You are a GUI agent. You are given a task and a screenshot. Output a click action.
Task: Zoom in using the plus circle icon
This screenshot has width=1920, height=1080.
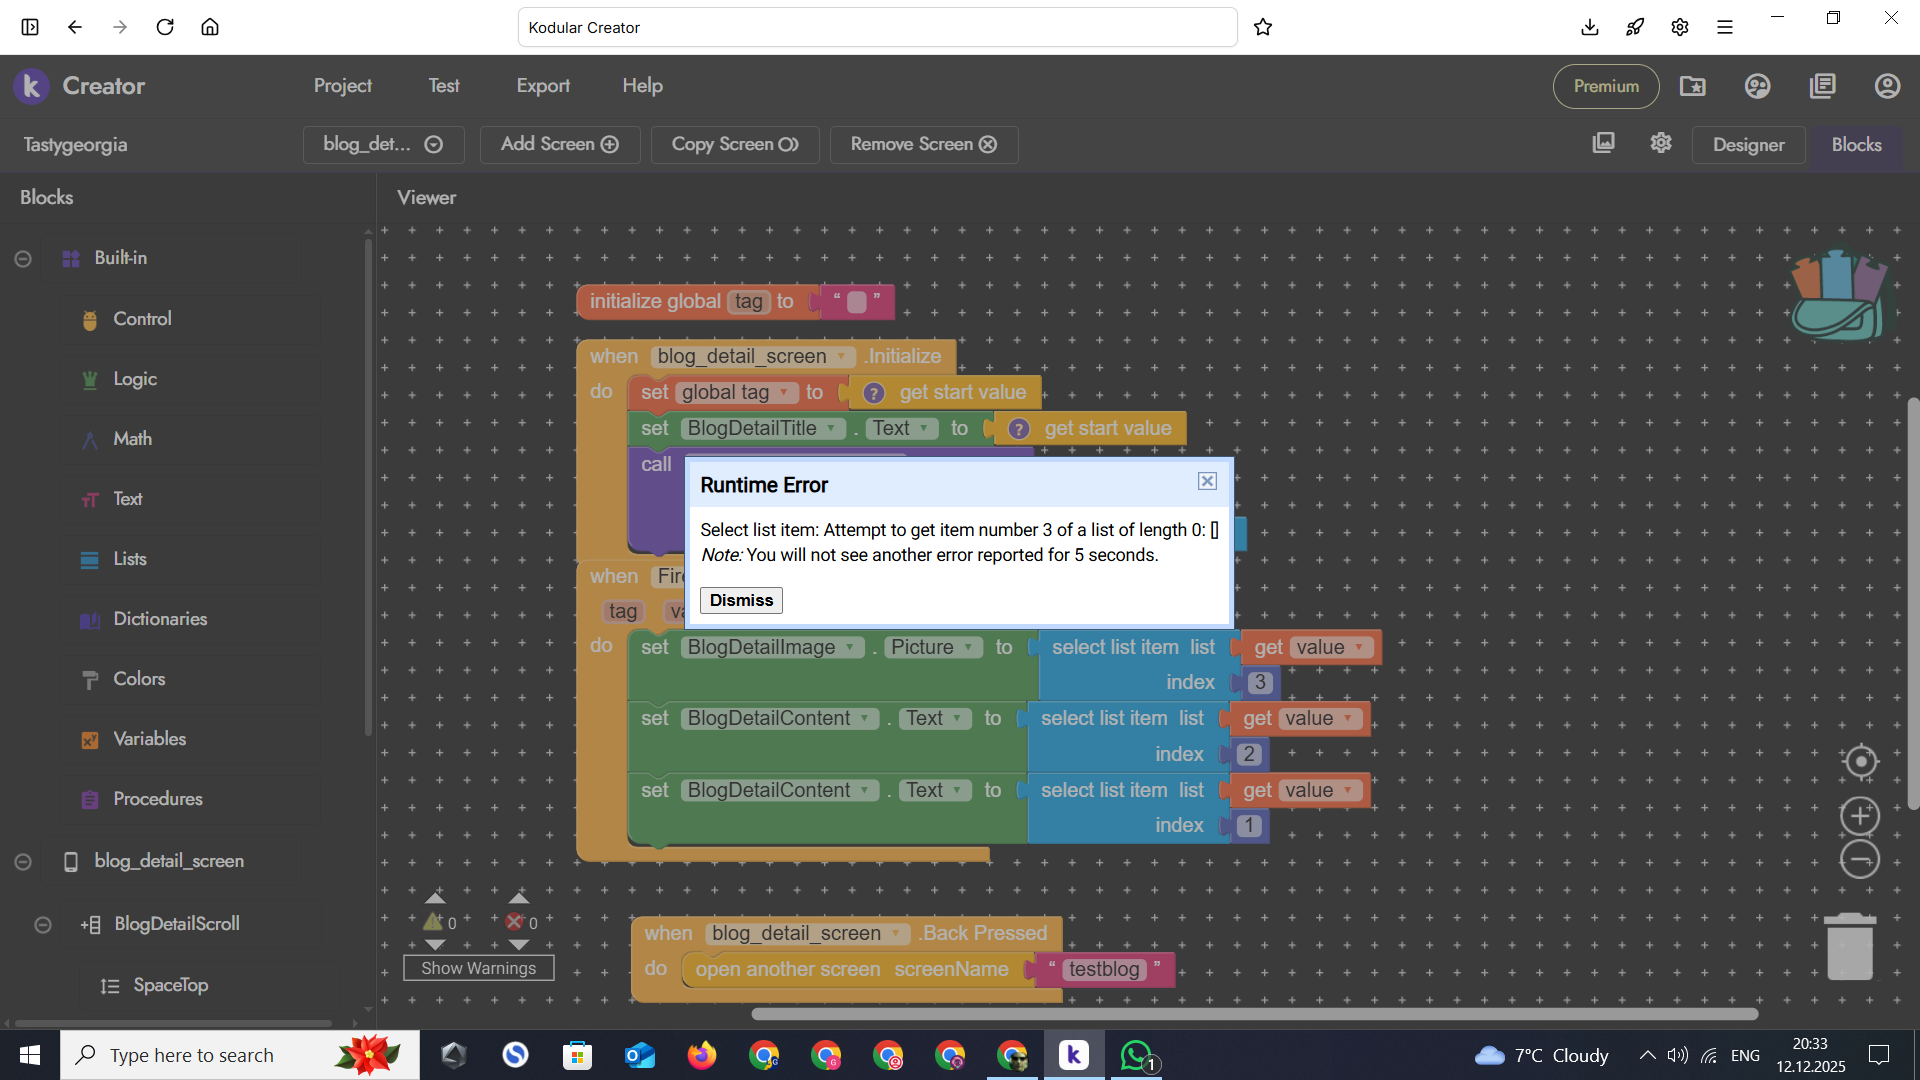click(1860, 816)
